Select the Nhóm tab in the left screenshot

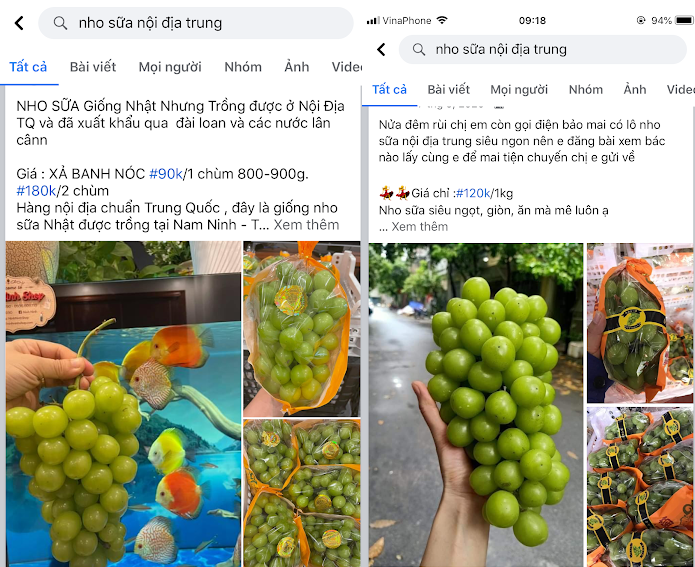(x=243, y=67)
